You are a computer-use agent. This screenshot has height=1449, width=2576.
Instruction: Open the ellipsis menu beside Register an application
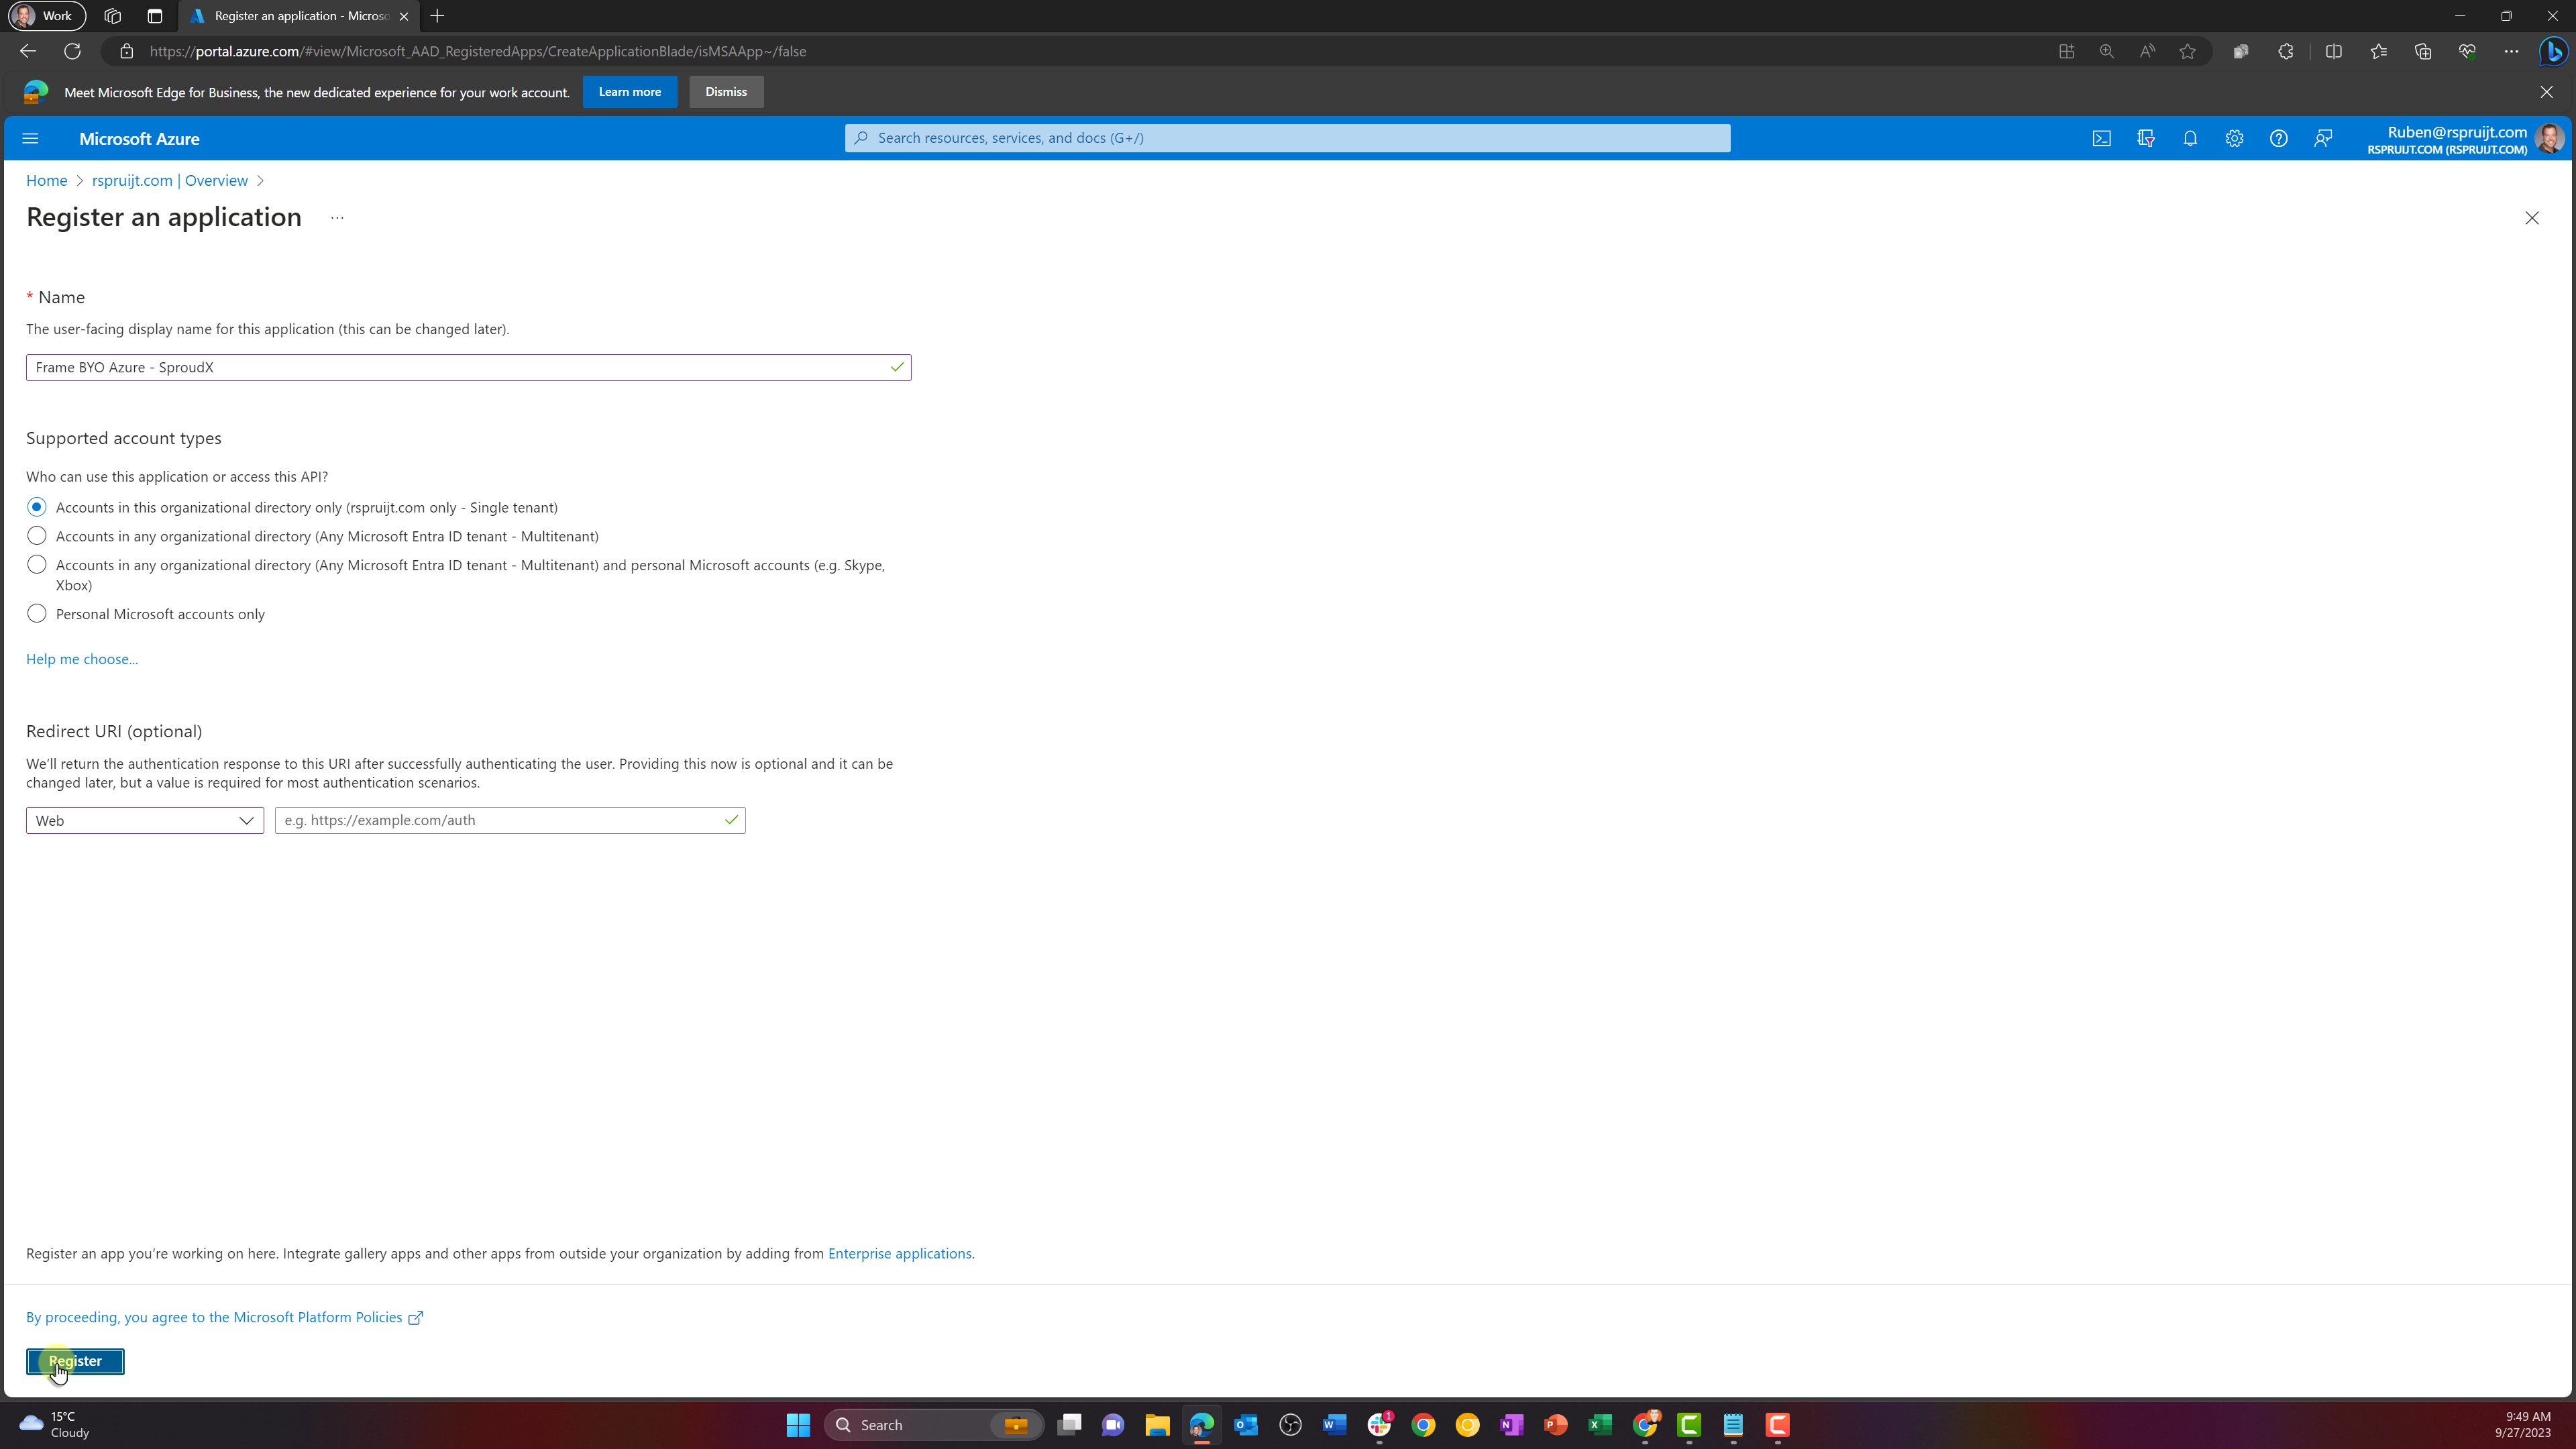[x=337, y=217]
